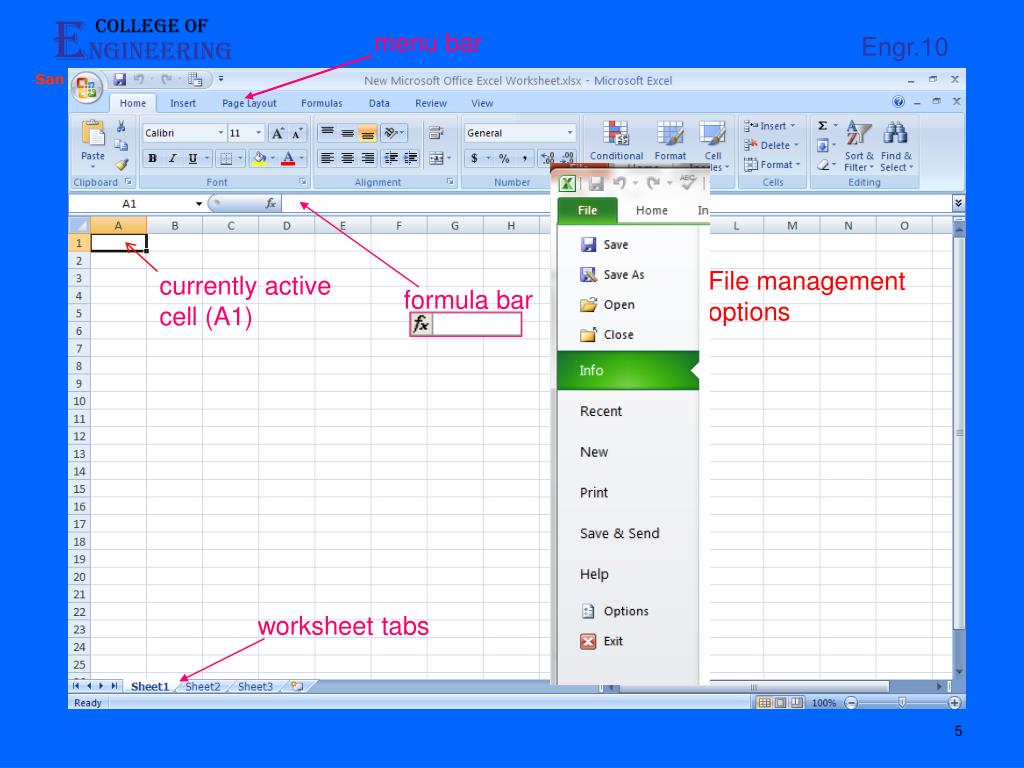
Task: Select Bottom Align icon
Action: (x=367, y=133)
